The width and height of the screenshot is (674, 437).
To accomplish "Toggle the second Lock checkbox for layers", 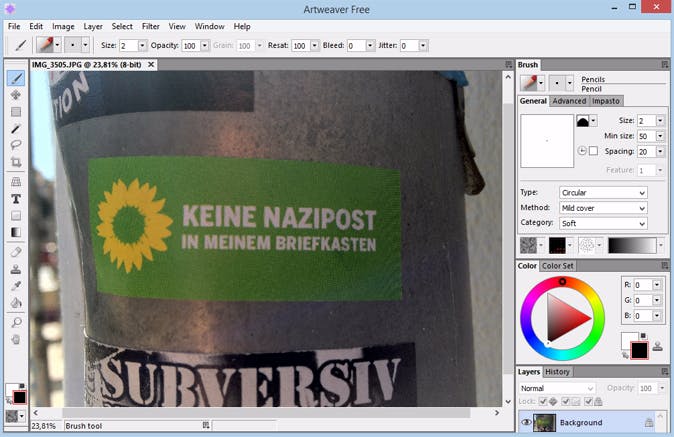I will (x=566, y=401).
